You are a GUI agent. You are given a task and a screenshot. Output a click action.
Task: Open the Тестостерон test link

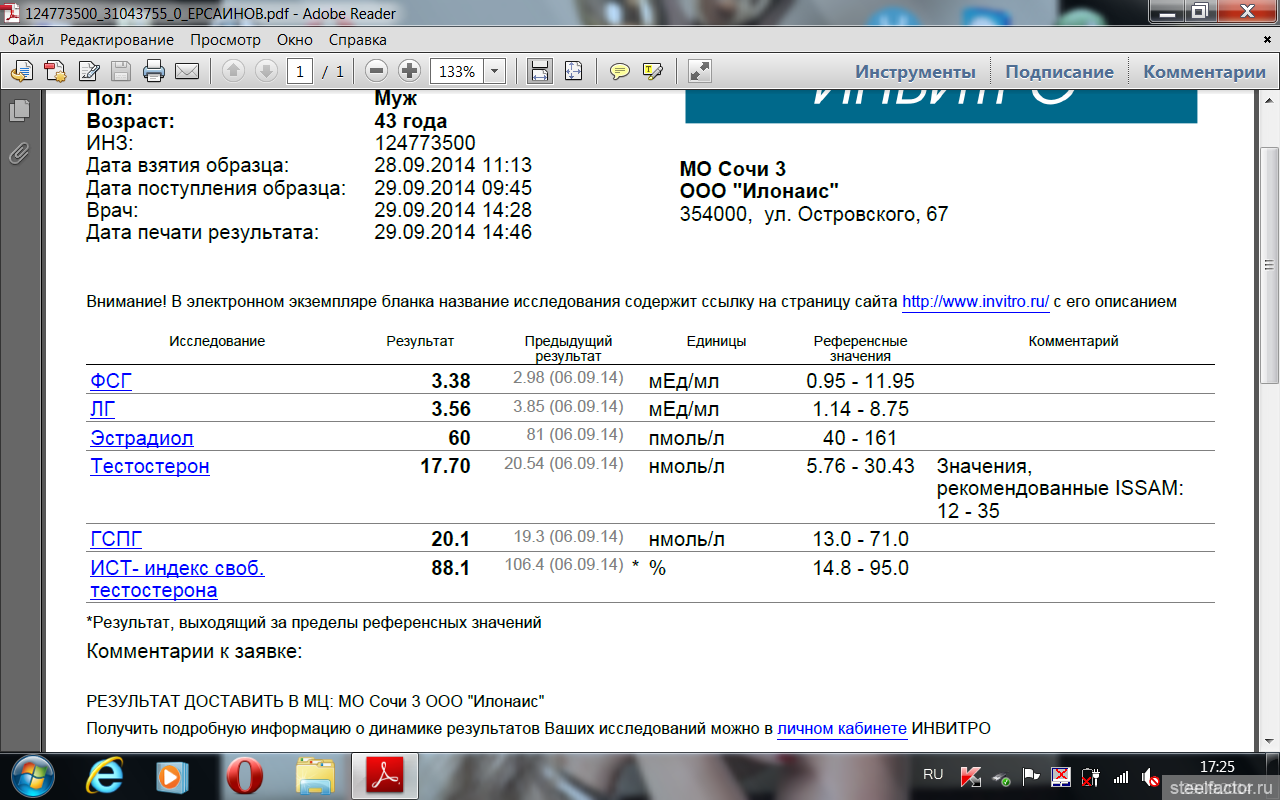tap(150, 466)
